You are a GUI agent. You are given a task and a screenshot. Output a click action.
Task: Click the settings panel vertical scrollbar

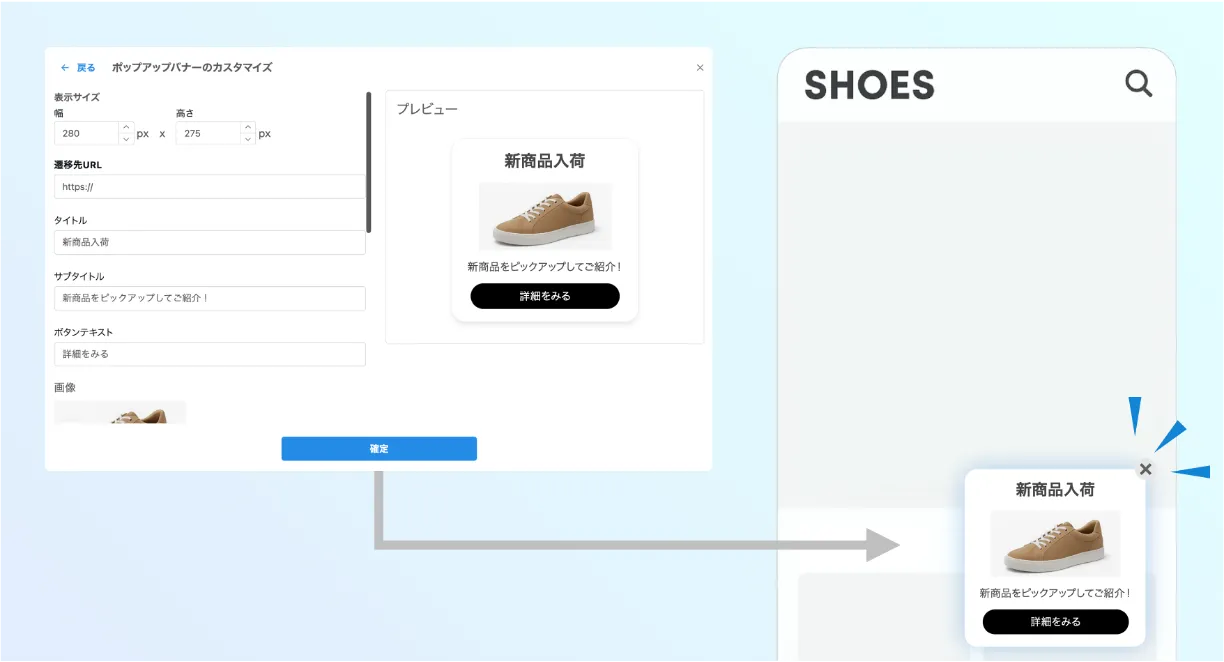click(x=369, y=162)
